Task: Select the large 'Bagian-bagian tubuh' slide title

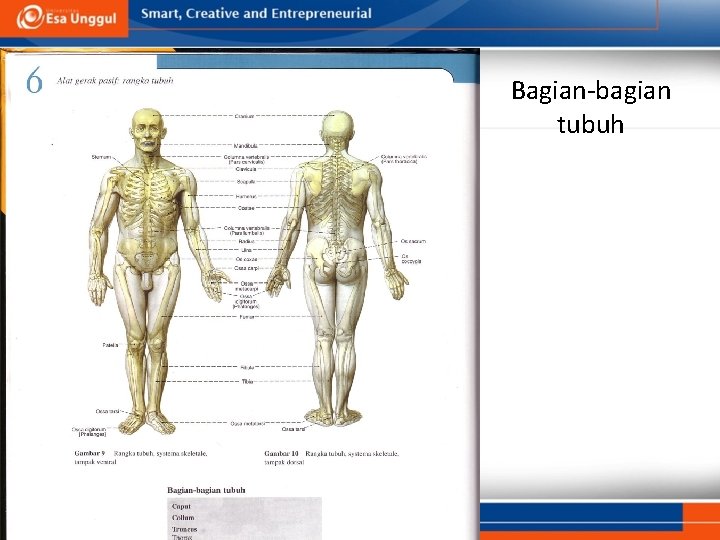Action: pos(591,107)
